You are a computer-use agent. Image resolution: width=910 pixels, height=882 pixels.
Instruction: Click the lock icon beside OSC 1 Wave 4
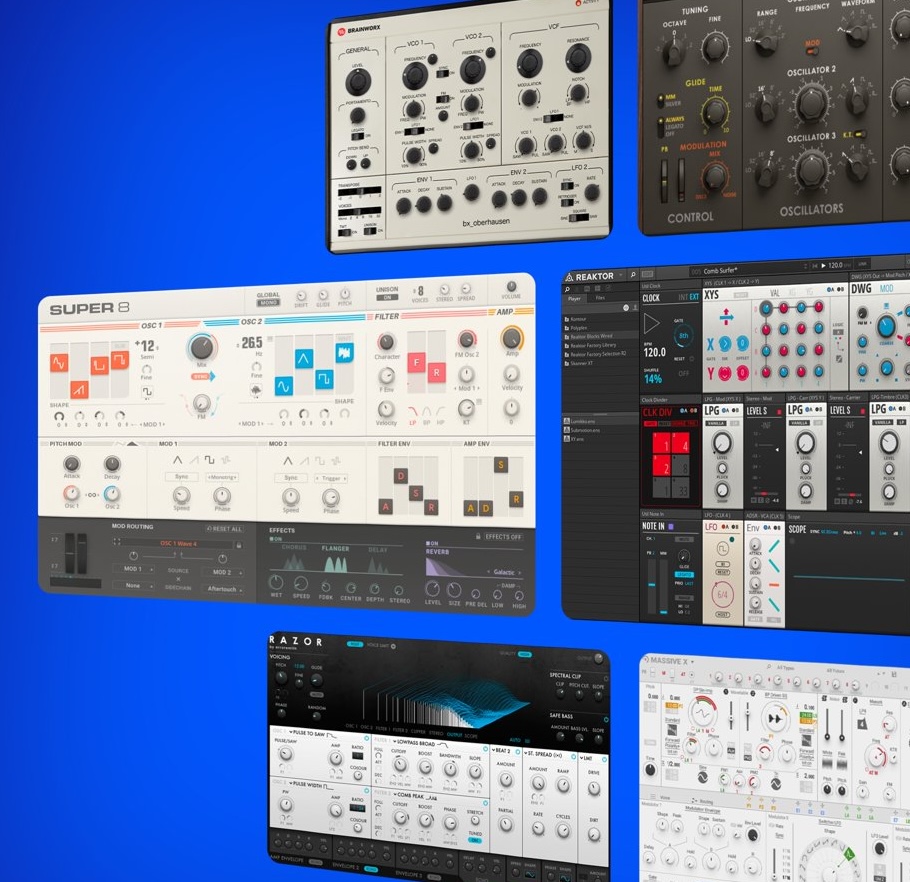(238, 545)
